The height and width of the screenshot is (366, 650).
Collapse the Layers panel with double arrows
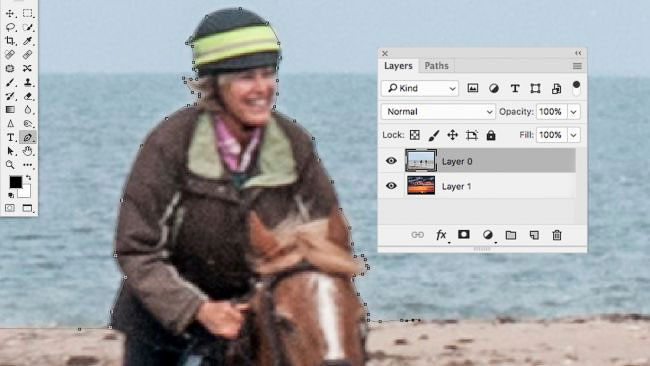pos(578,53)
